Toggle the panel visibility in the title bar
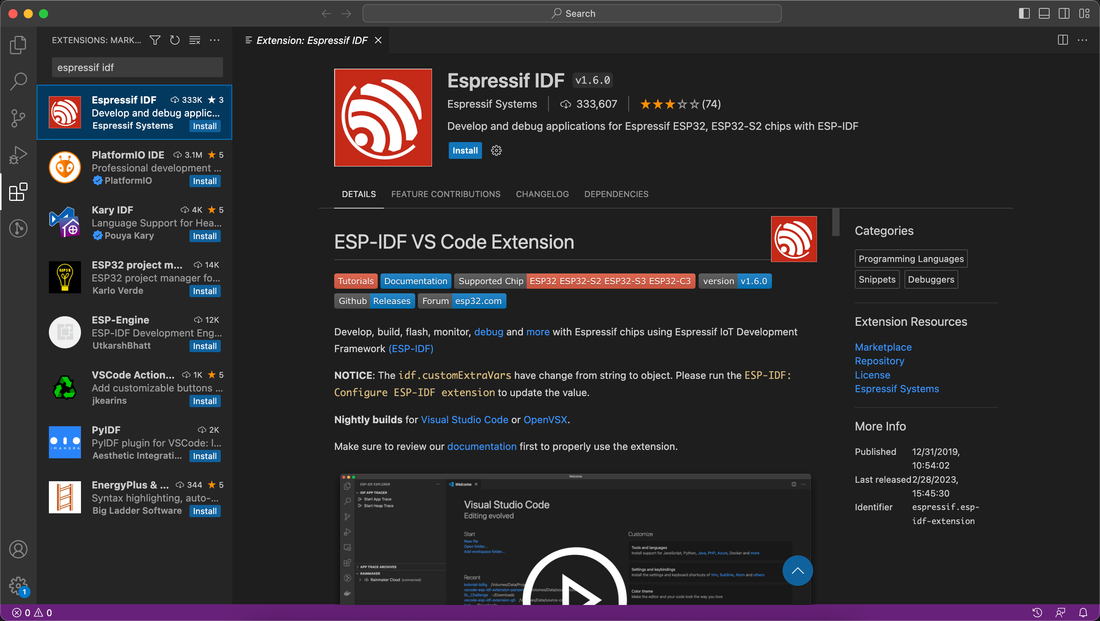Screen dimensions: 1100x621 [1042, 11]
